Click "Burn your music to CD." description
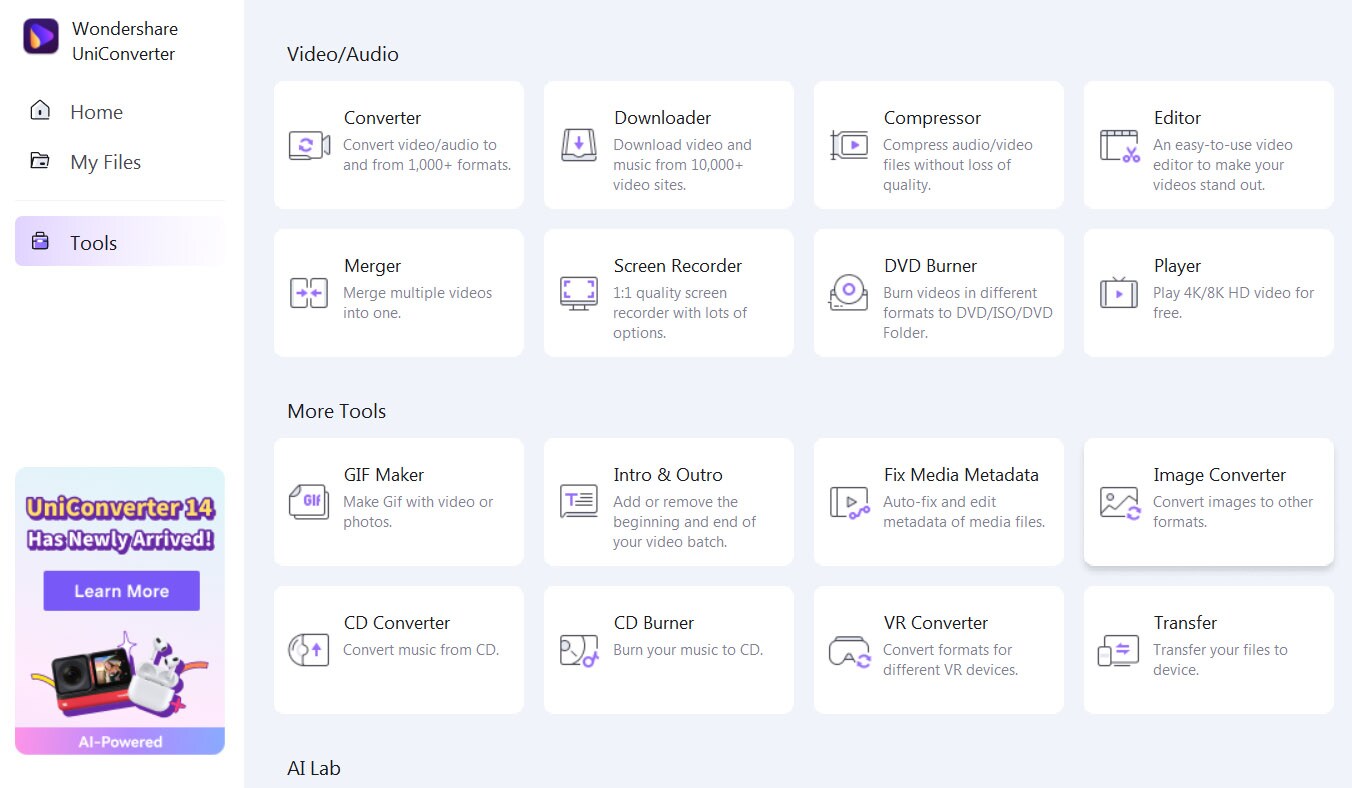Viewport: 1352px width, 788px height. point(688,650)
